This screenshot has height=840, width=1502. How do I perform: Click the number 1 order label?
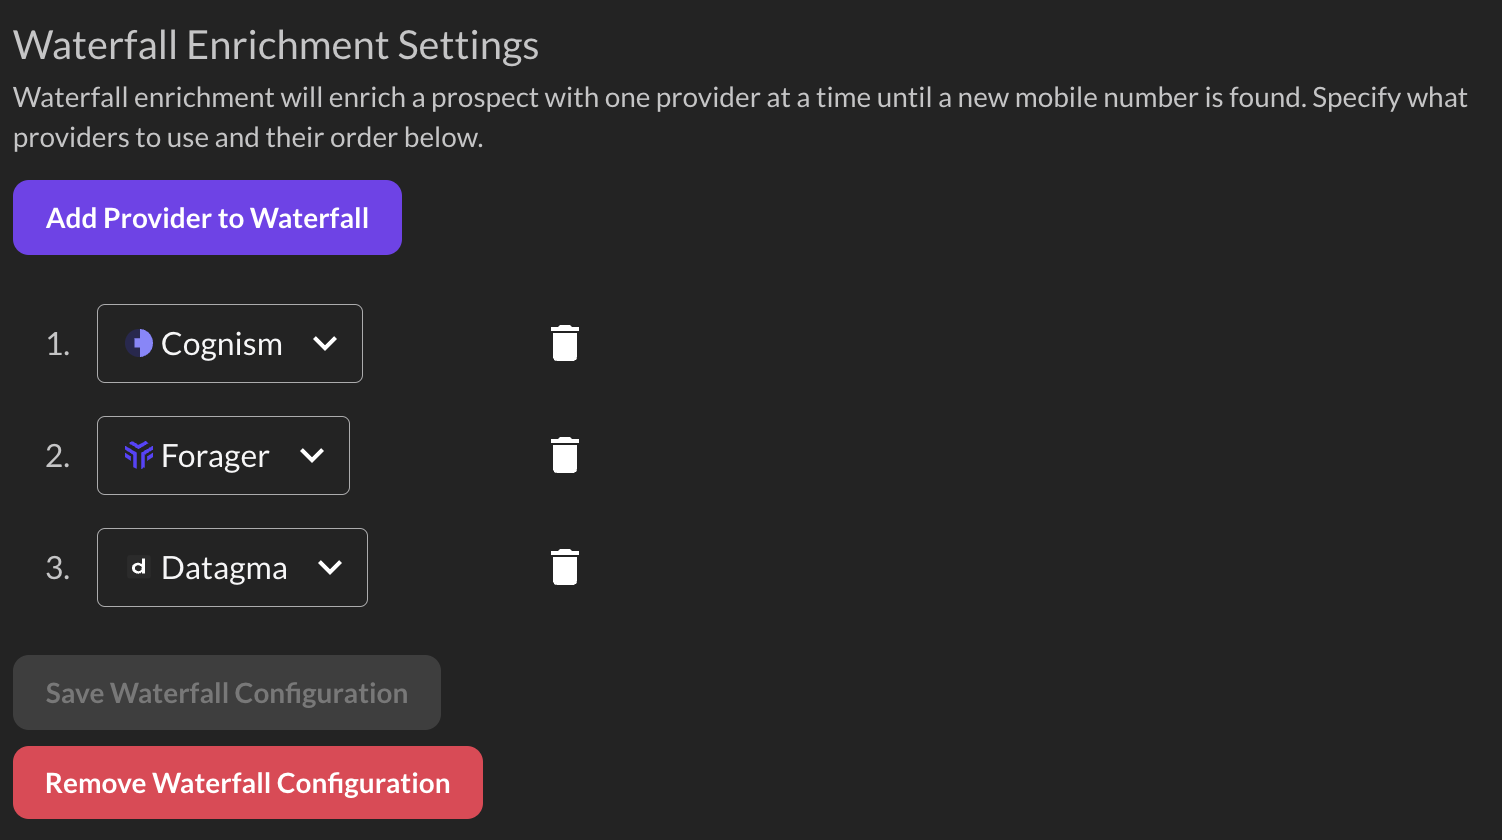[58, 343]
